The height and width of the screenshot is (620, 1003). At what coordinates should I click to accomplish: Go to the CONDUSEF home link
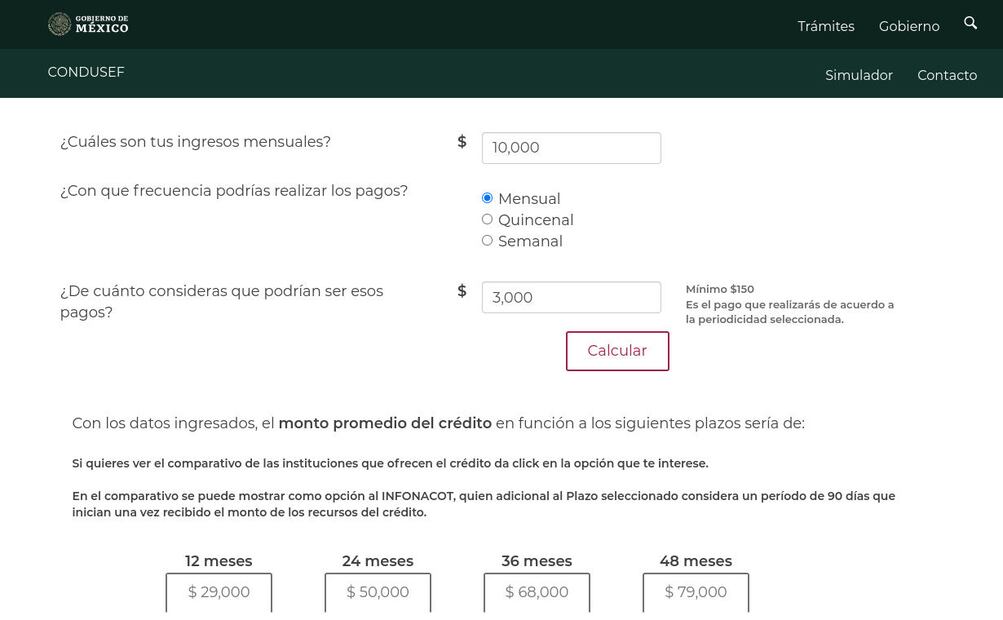tap(86, 72)
